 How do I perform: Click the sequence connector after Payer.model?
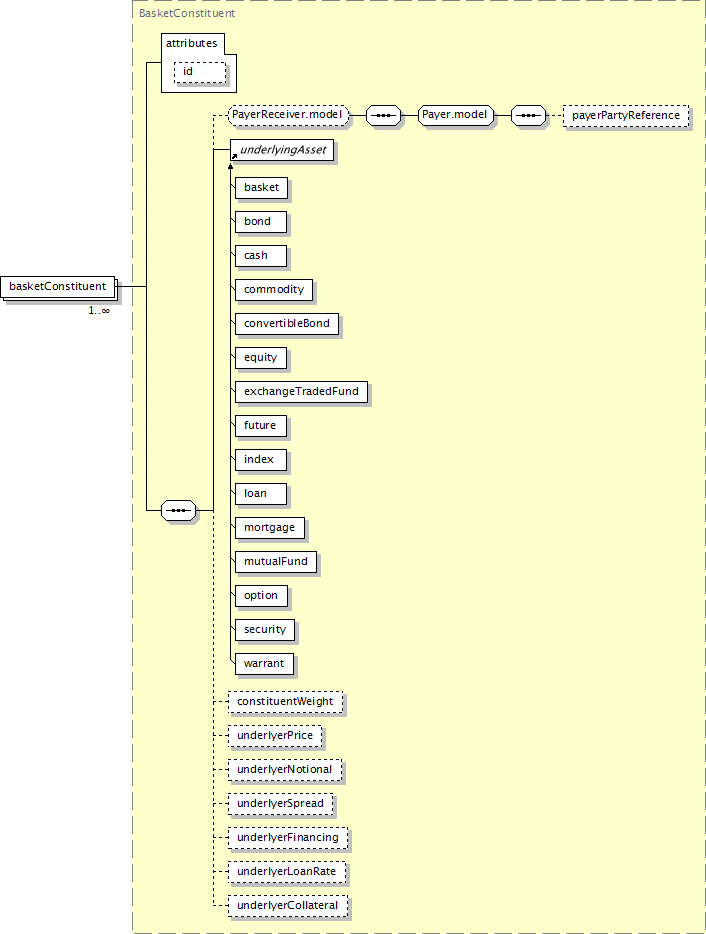point(528,116)
